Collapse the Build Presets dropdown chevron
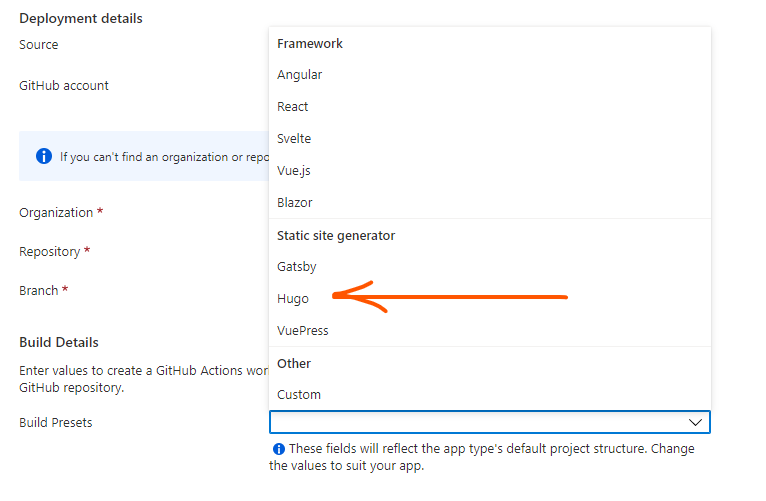766x501 pixels. coord(695,422)
